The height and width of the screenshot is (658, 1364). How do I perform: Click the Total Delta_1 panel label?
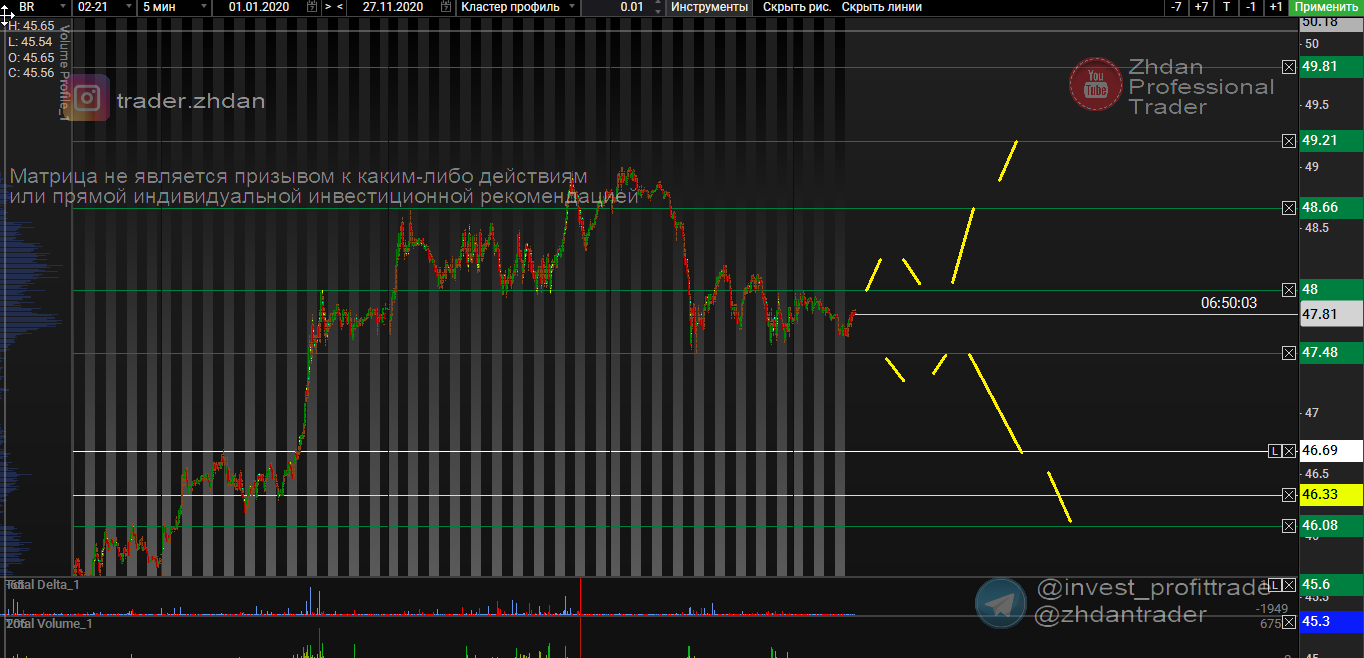tap(42, 584)
